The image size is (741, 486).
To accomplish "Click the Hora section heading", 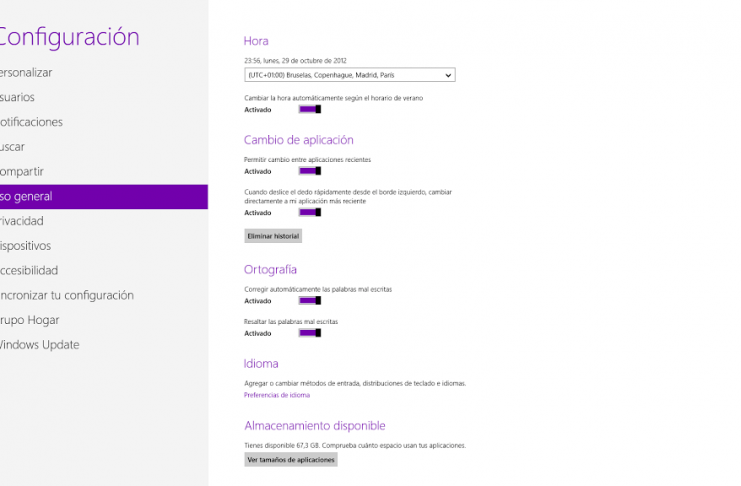I will 256,41.
